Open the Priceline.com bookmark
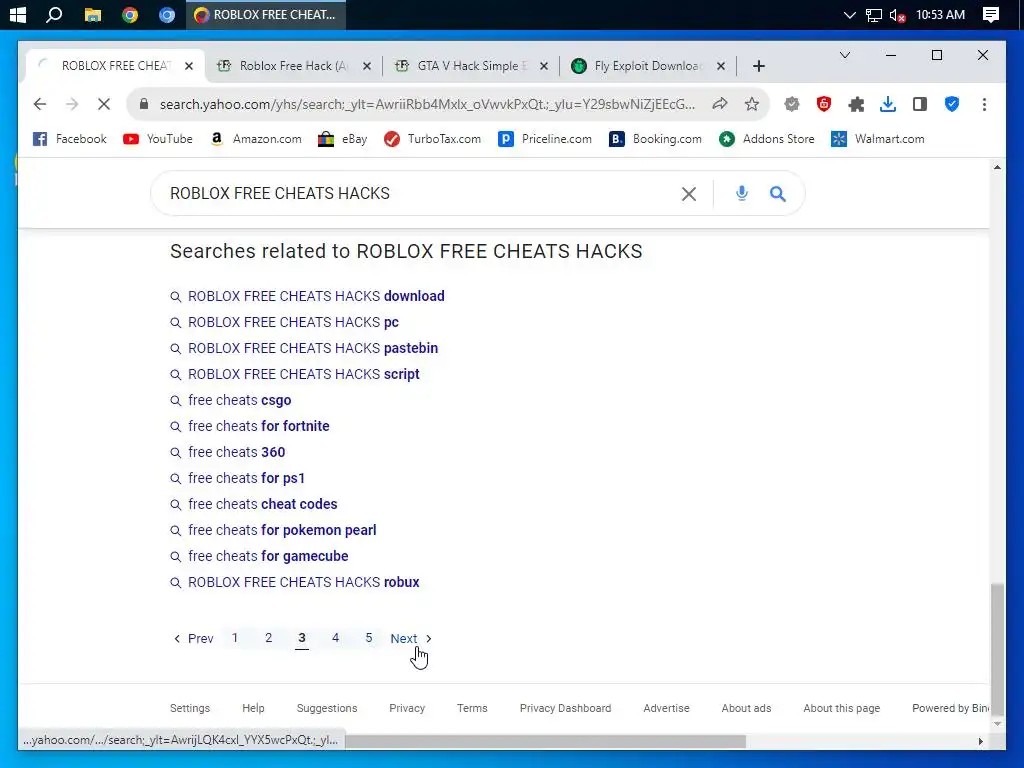1024x768 pixels. click(545, 139)
